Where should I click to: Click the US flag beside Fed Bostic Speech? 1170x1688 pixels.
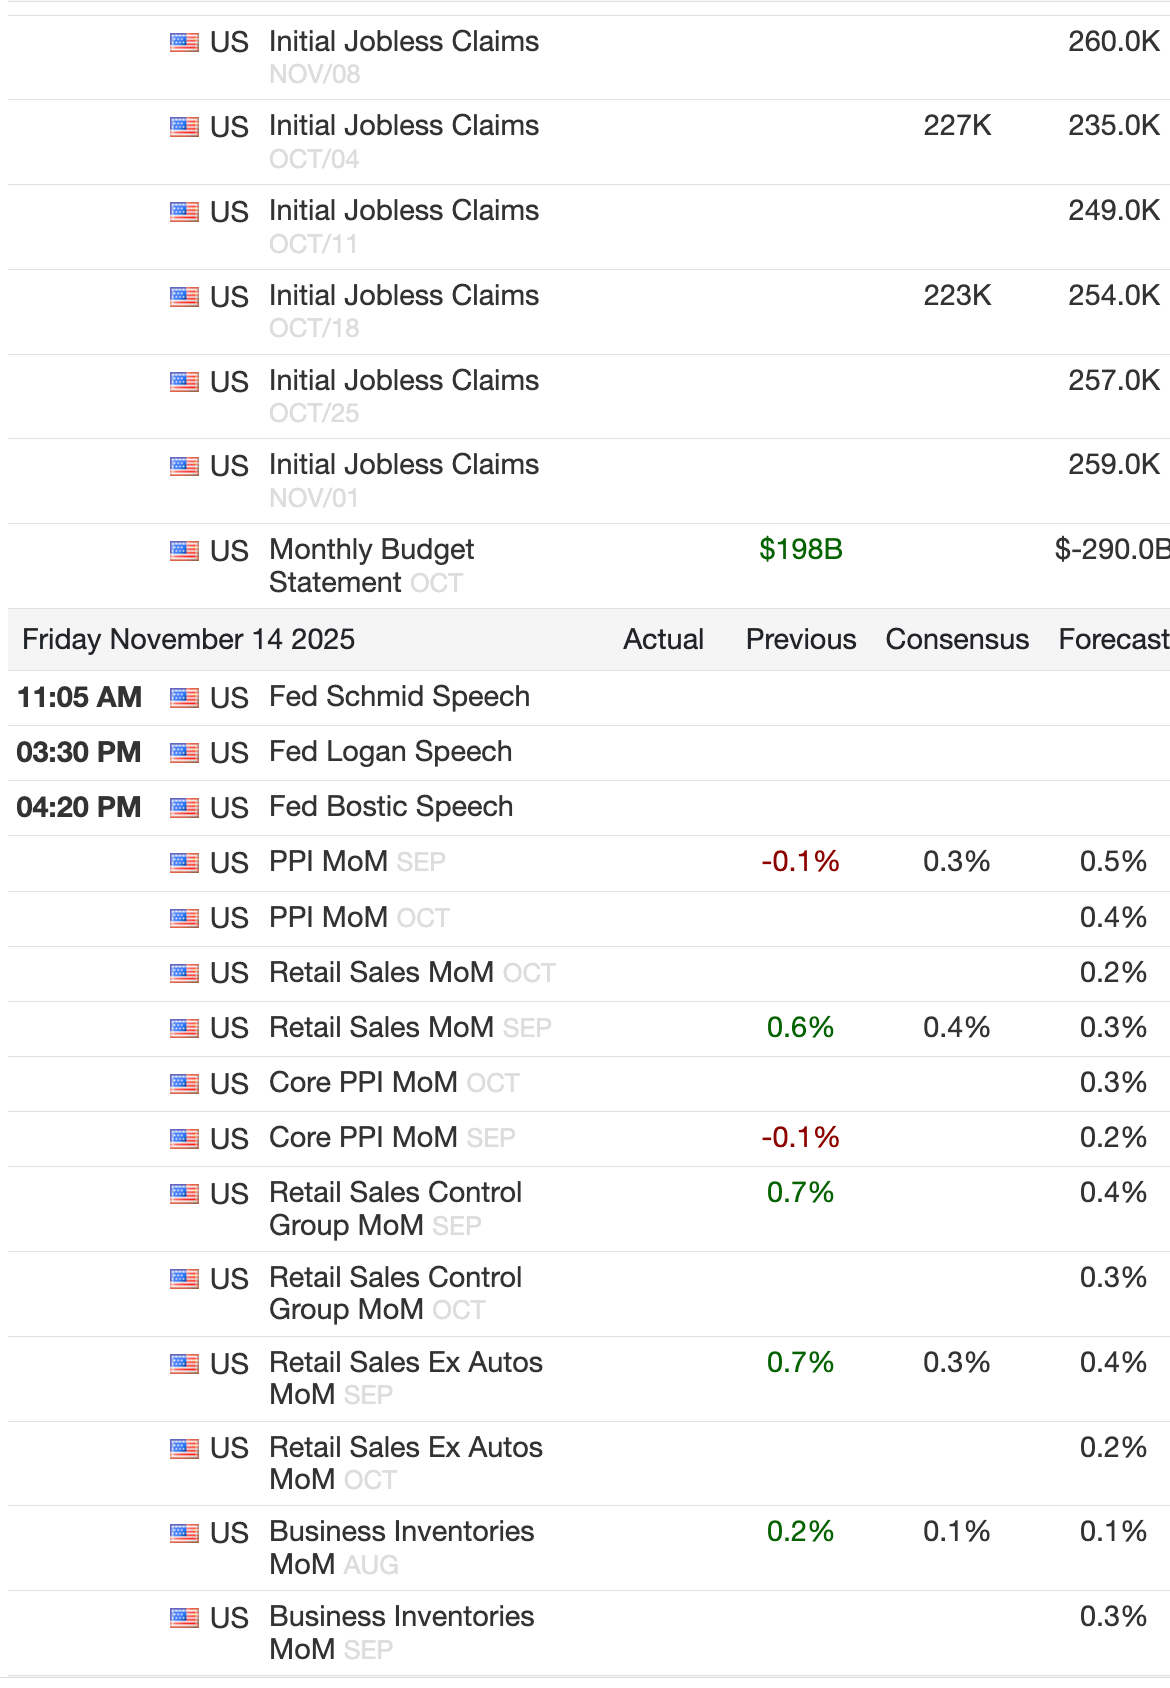(x=184, y=808)
